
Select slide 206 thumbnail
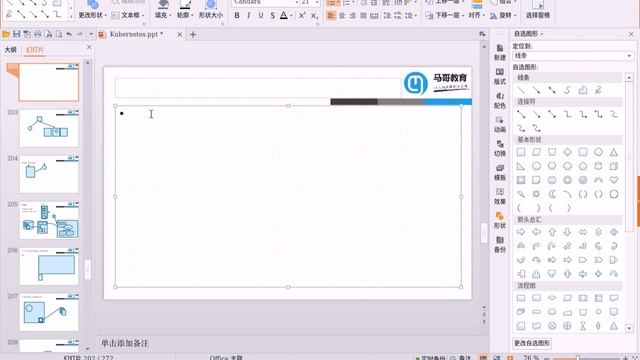click(49, 266)
